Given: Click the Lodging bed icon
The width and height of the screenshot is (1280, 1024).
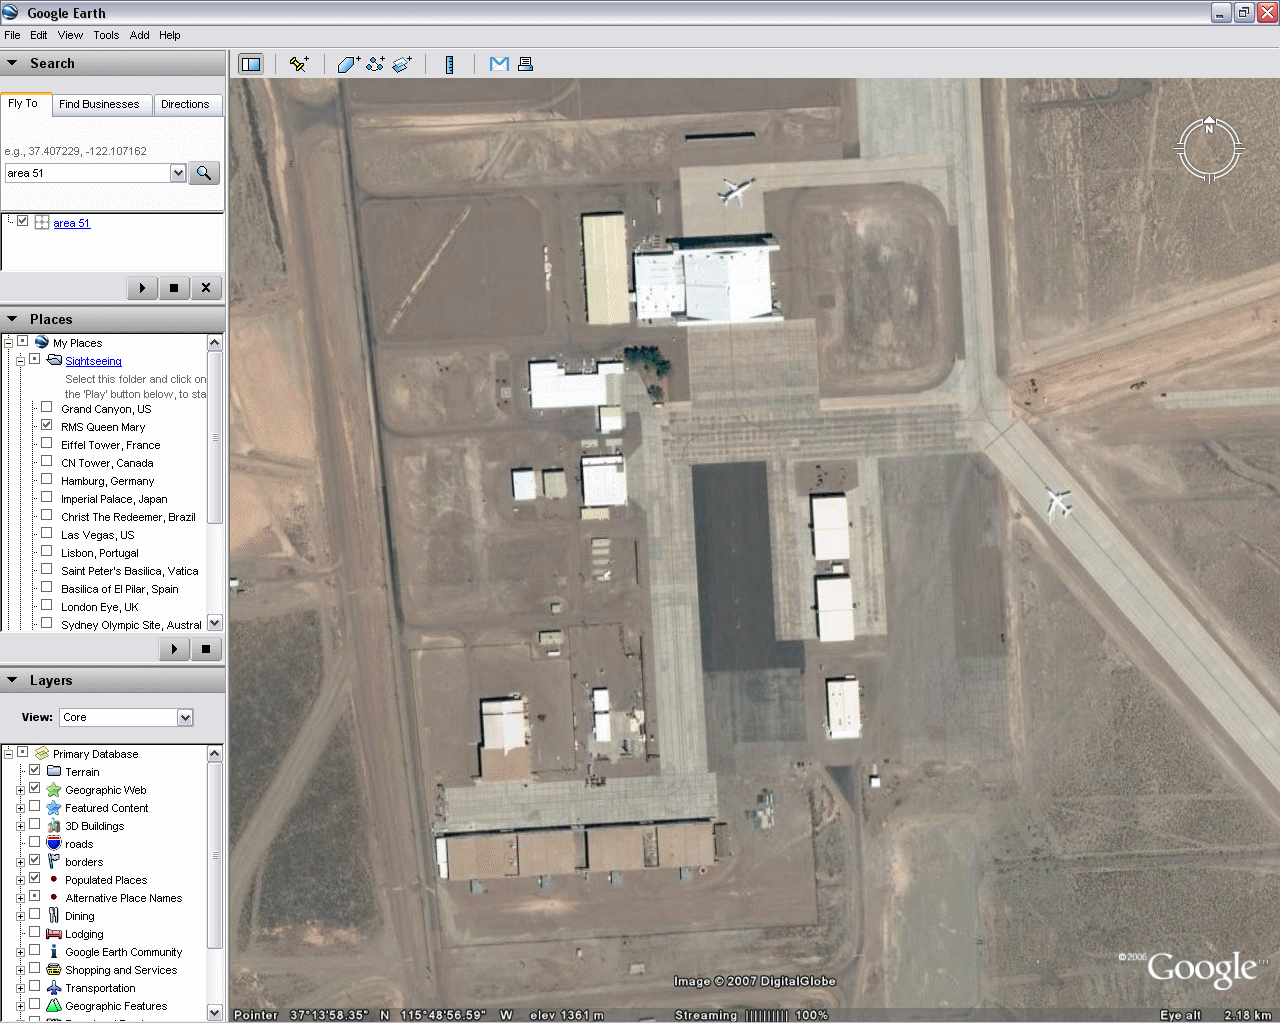Looking at the screenshot, I should coord(54,933).
